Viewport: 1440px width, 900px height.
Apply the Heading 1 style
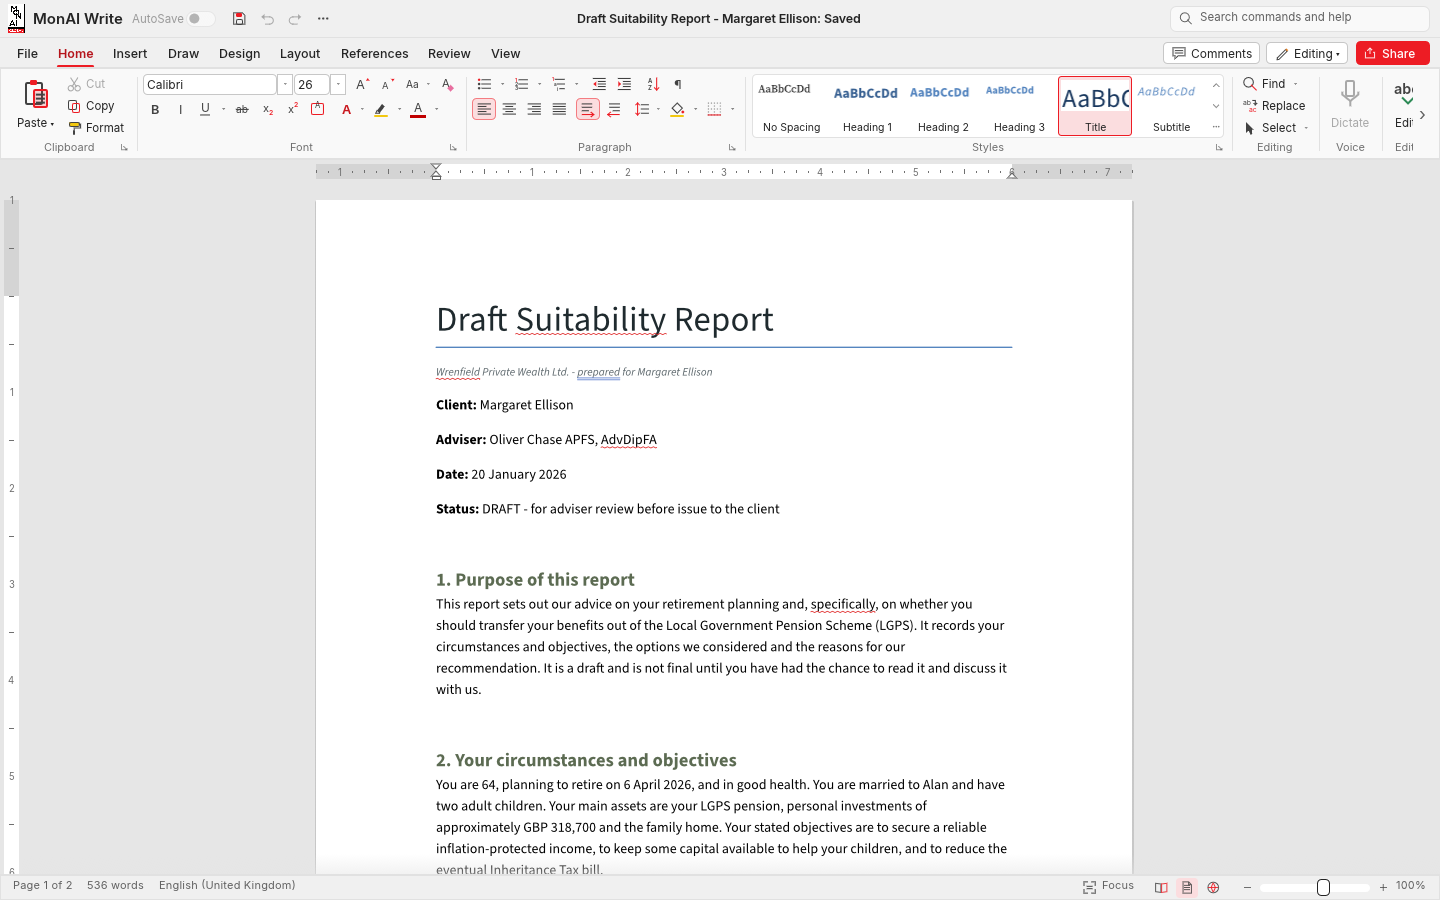click(x=867, y=106)
